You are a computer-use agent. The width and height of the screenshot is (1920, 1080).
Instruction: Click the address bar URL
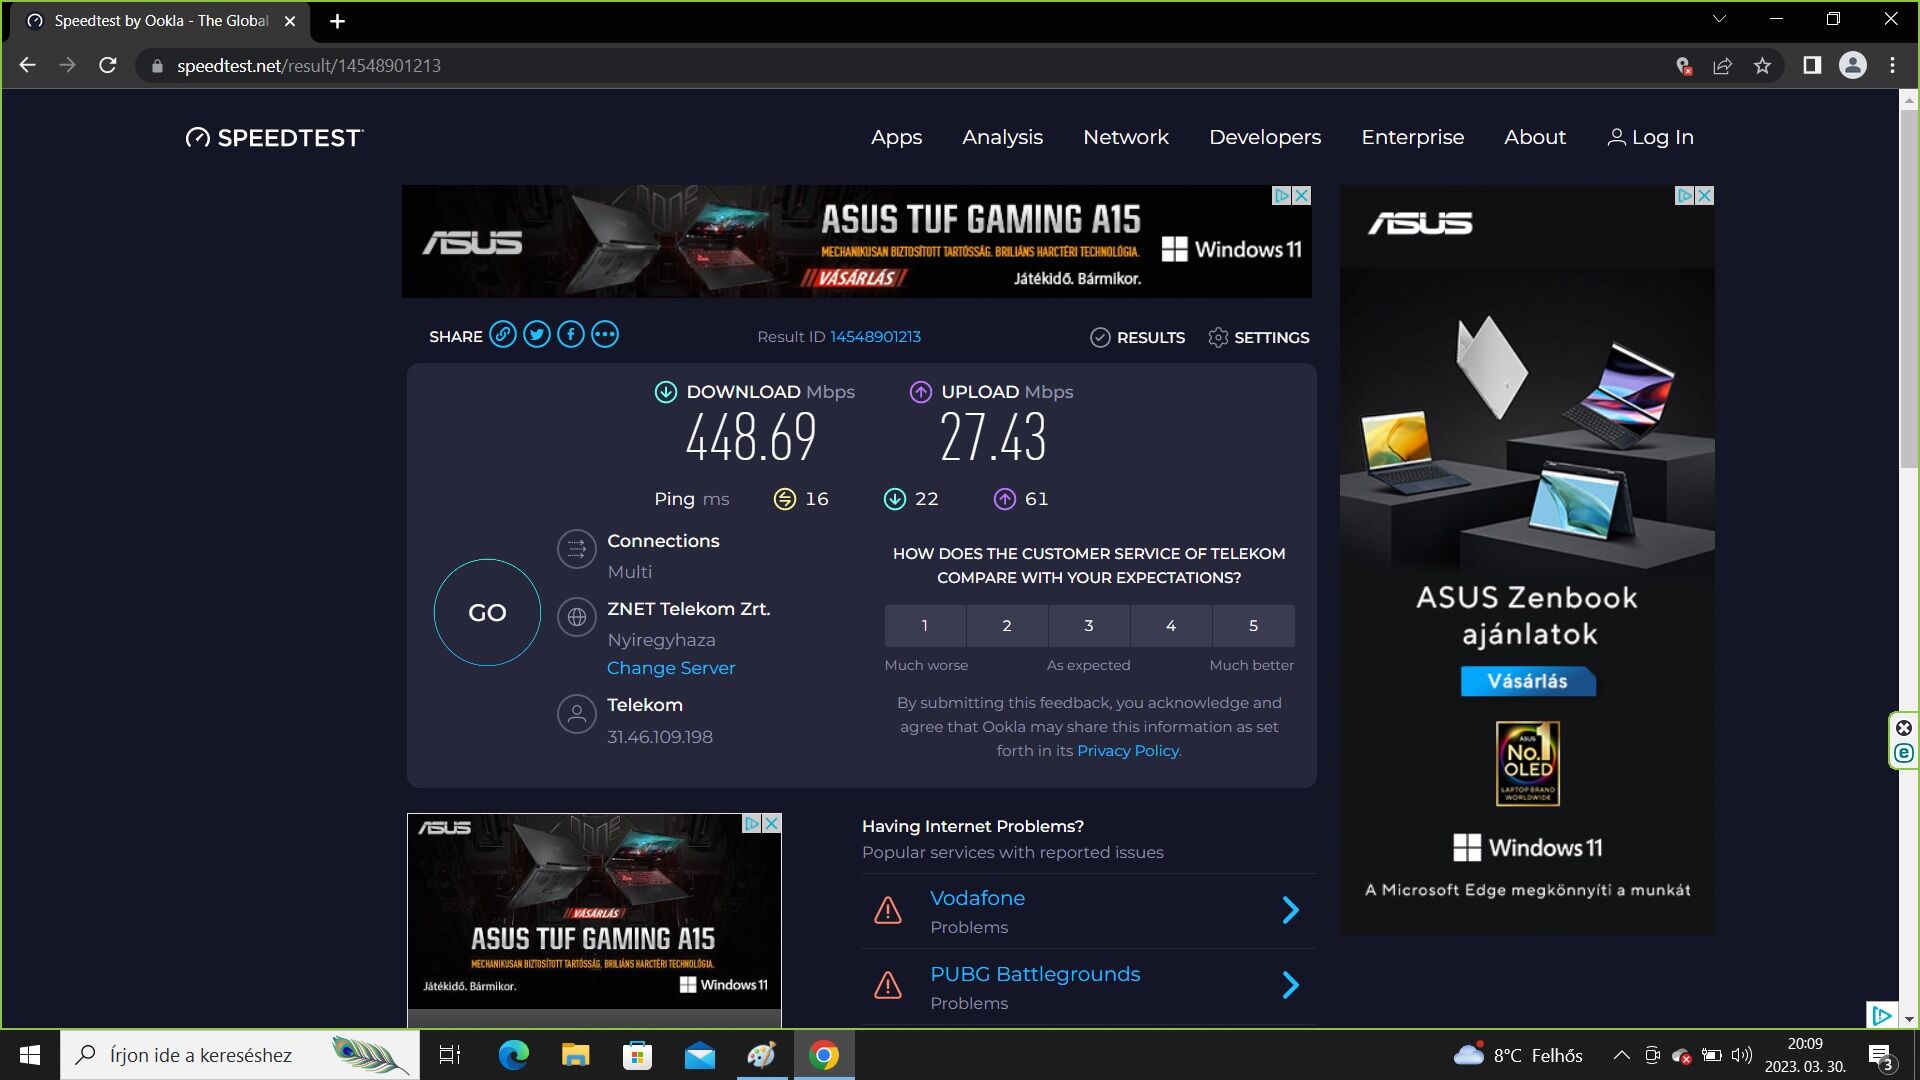[x=309, y=66]
